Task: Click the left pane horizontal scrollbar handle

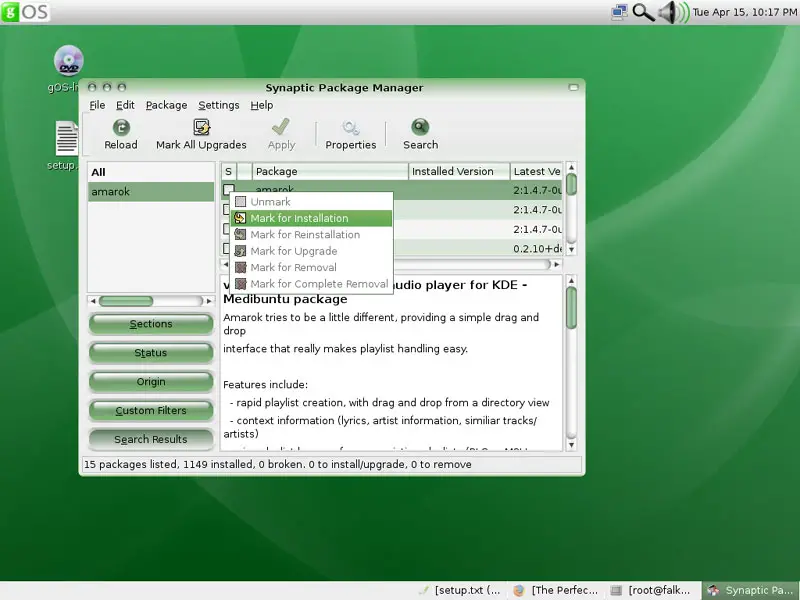Action: tap(126, 301)
